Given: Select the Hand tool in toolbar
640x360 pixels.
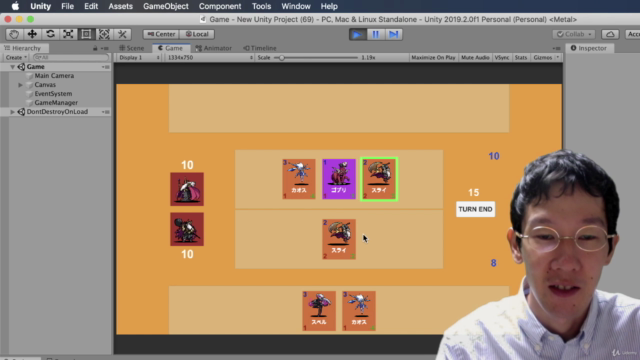Looking at the screenshot, I should pyautogui.click(x=14, y=34).
